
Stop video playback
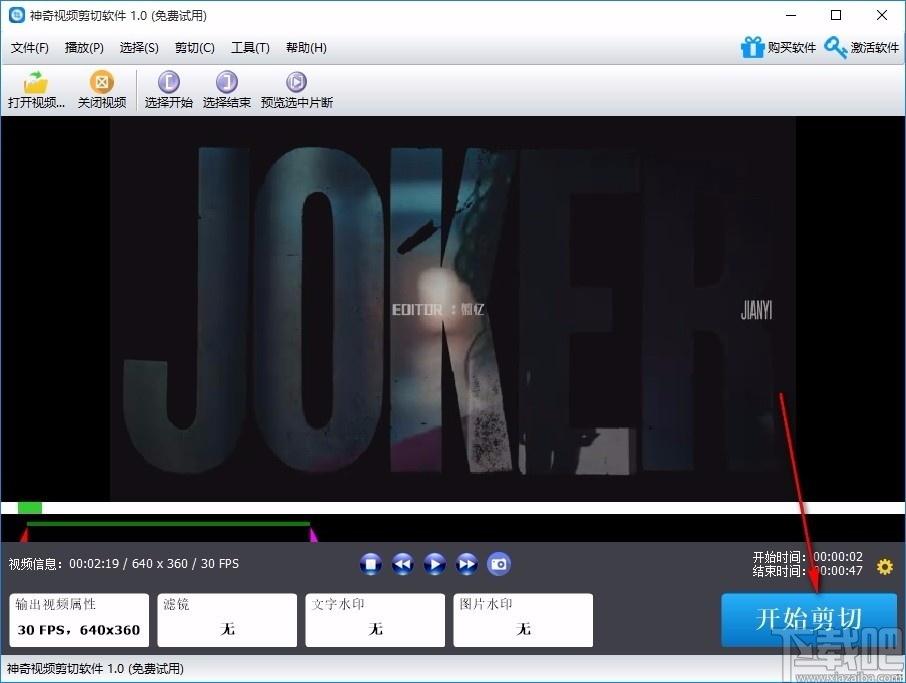pyautogui.click(x=370, y=564)
